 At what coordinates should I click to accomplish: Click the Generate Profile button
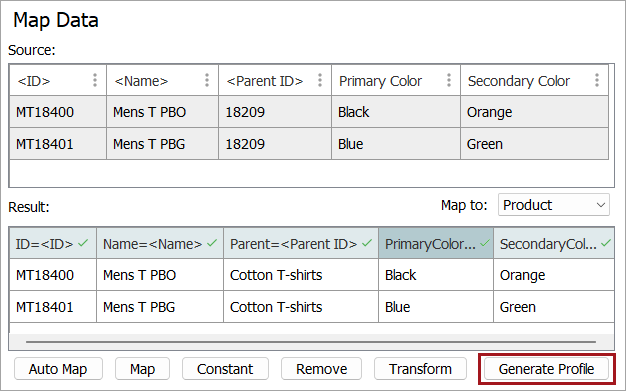point(546,369)
